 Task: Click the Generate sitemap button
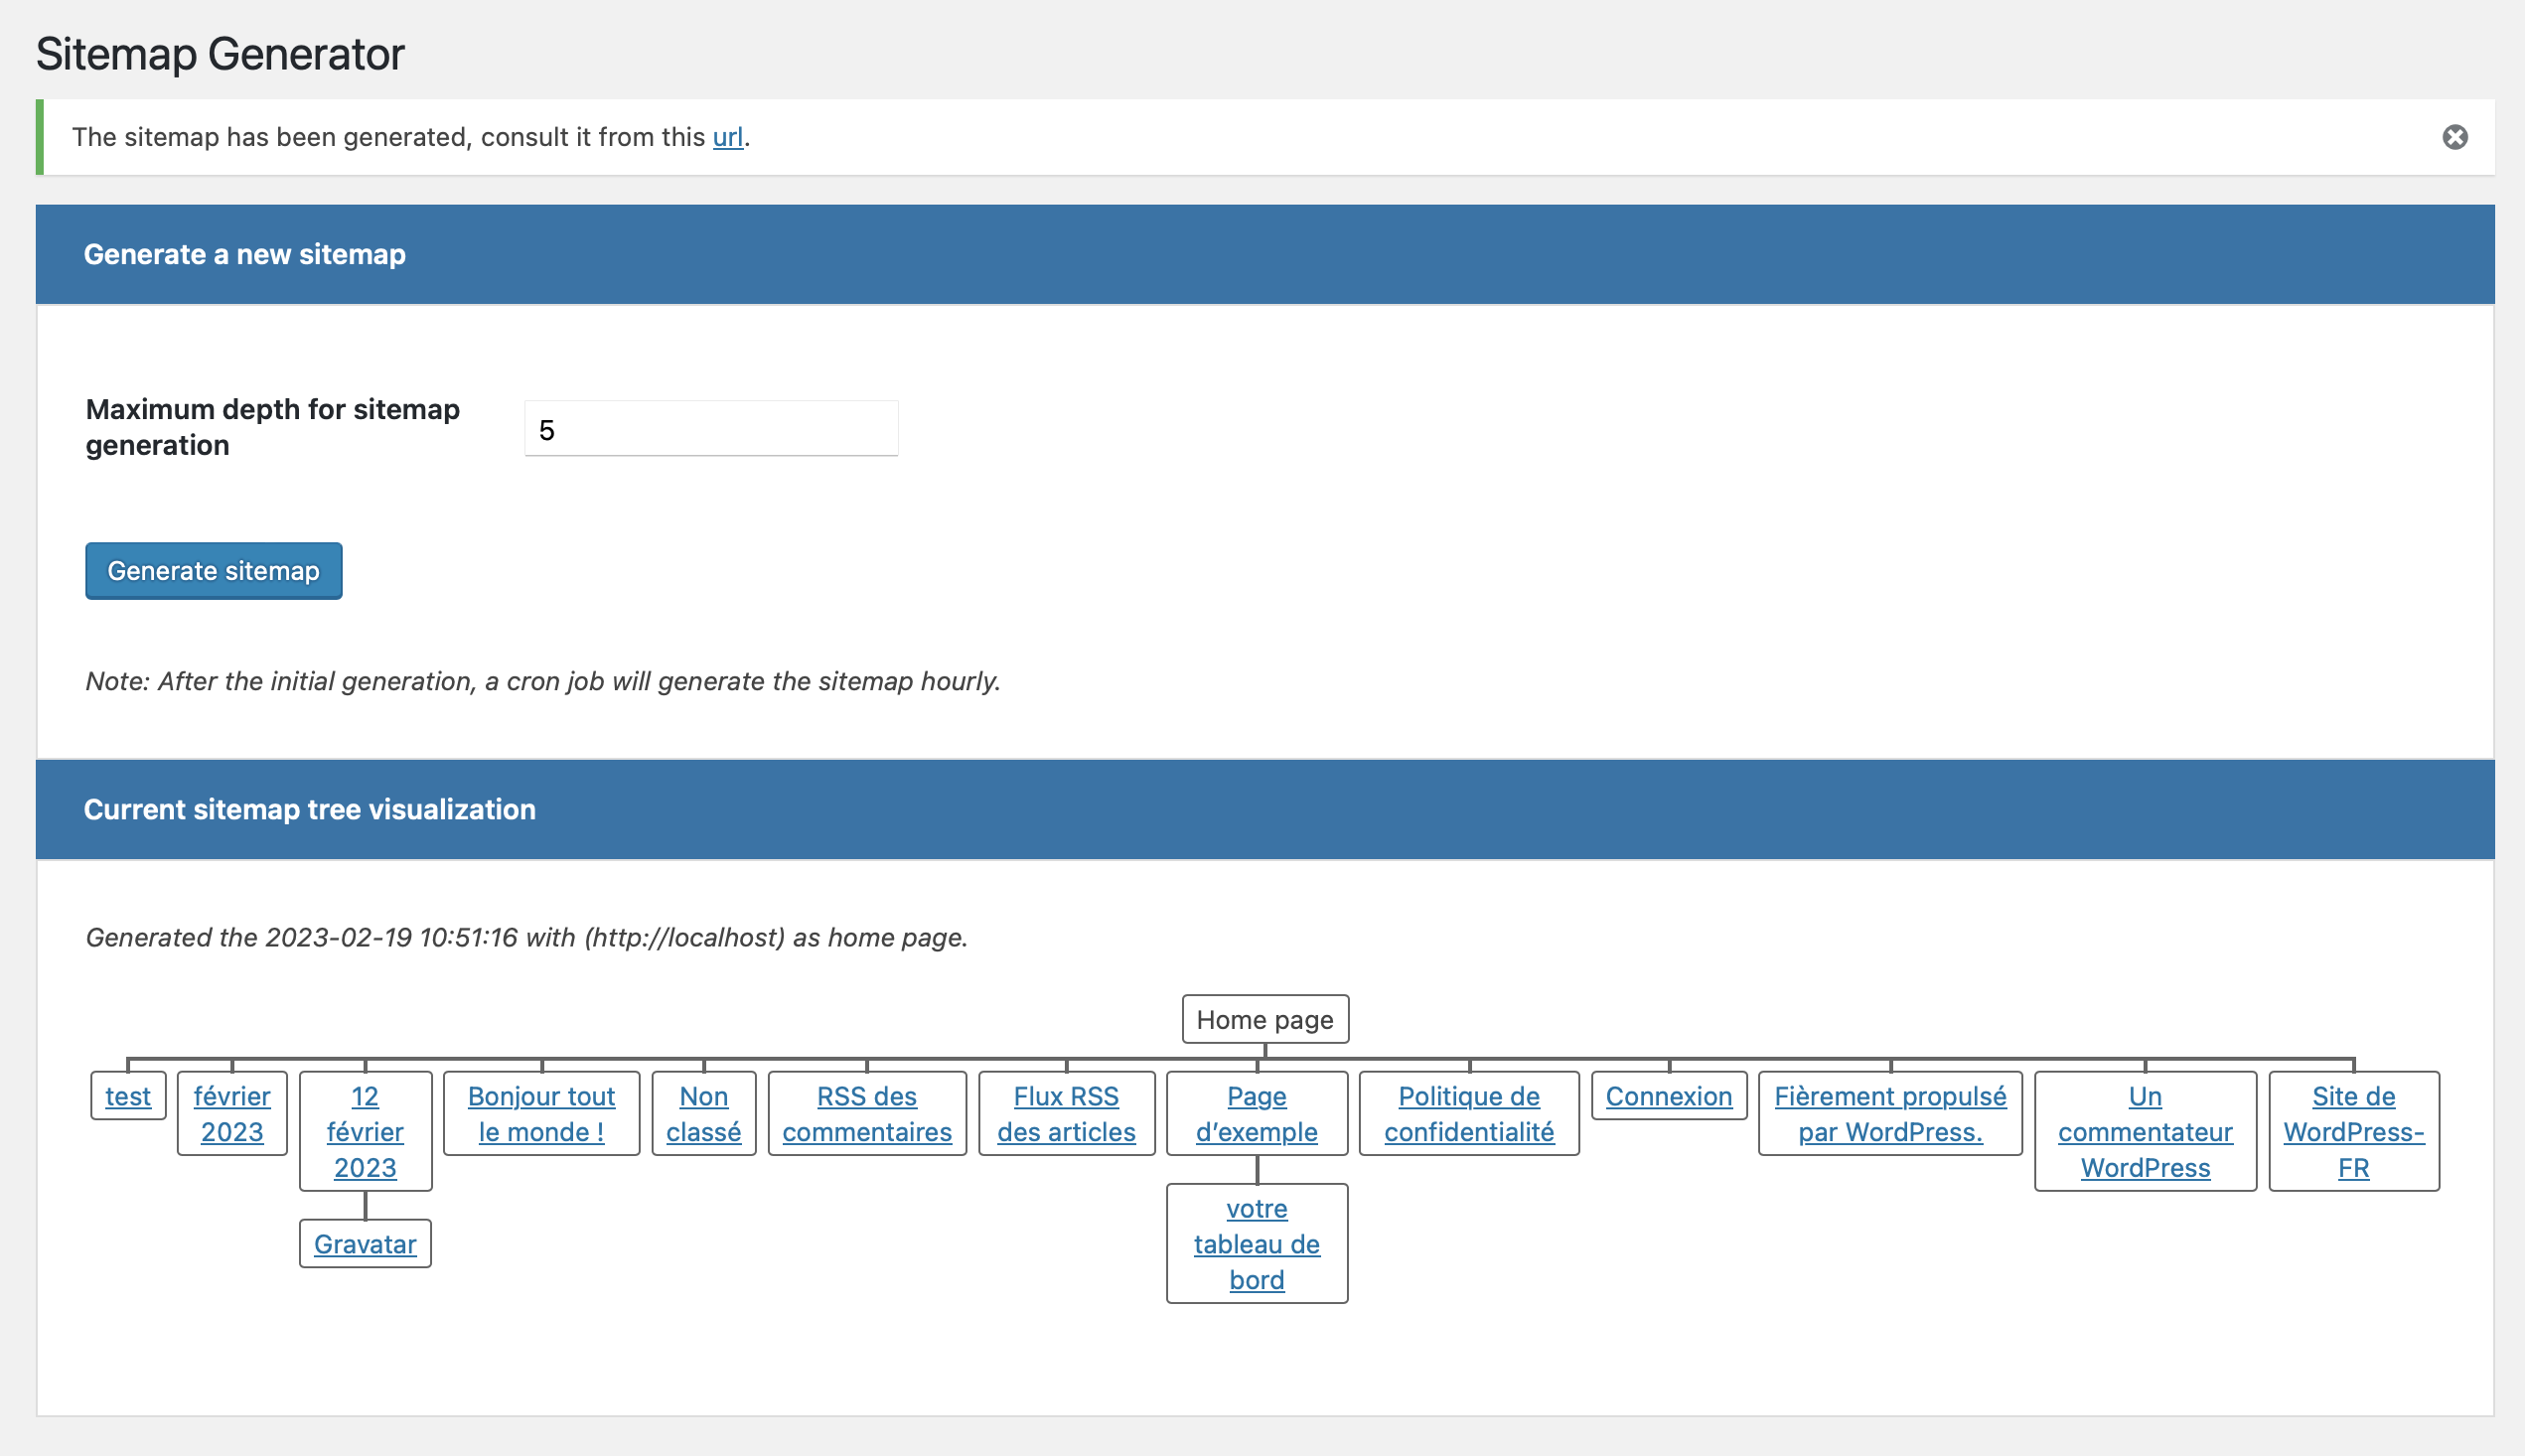point(213,571)
